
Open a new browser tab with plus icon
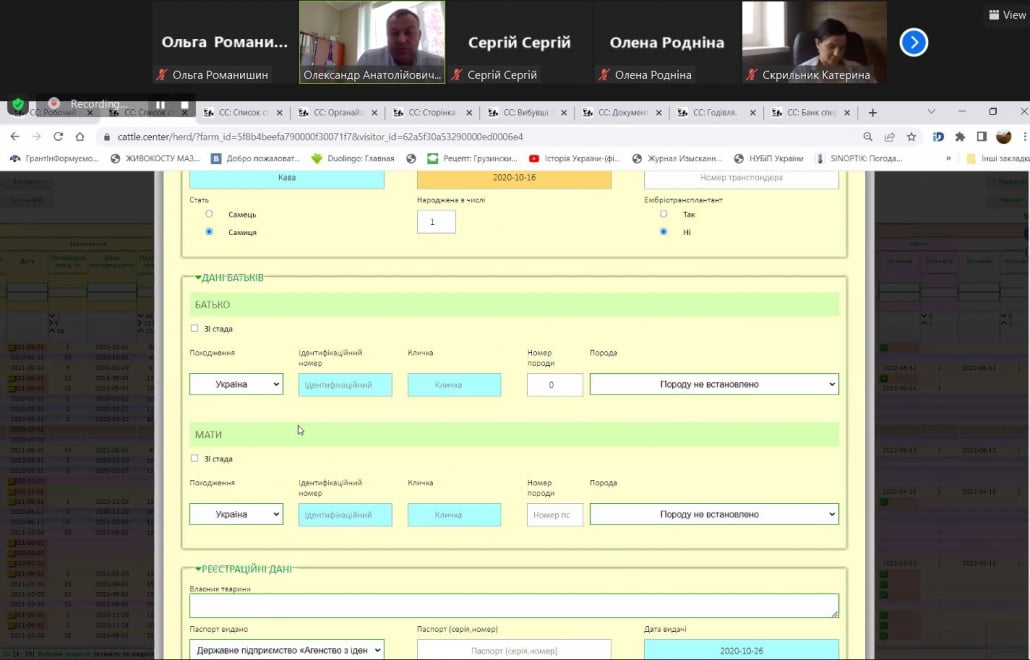pos(872,113)
